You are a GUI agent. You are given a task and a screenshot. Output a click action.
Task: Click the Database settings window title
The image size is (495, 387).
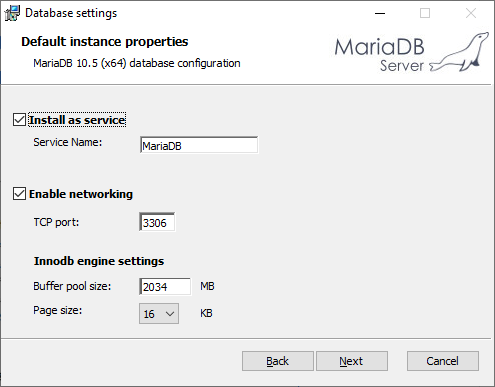[71, 13]
